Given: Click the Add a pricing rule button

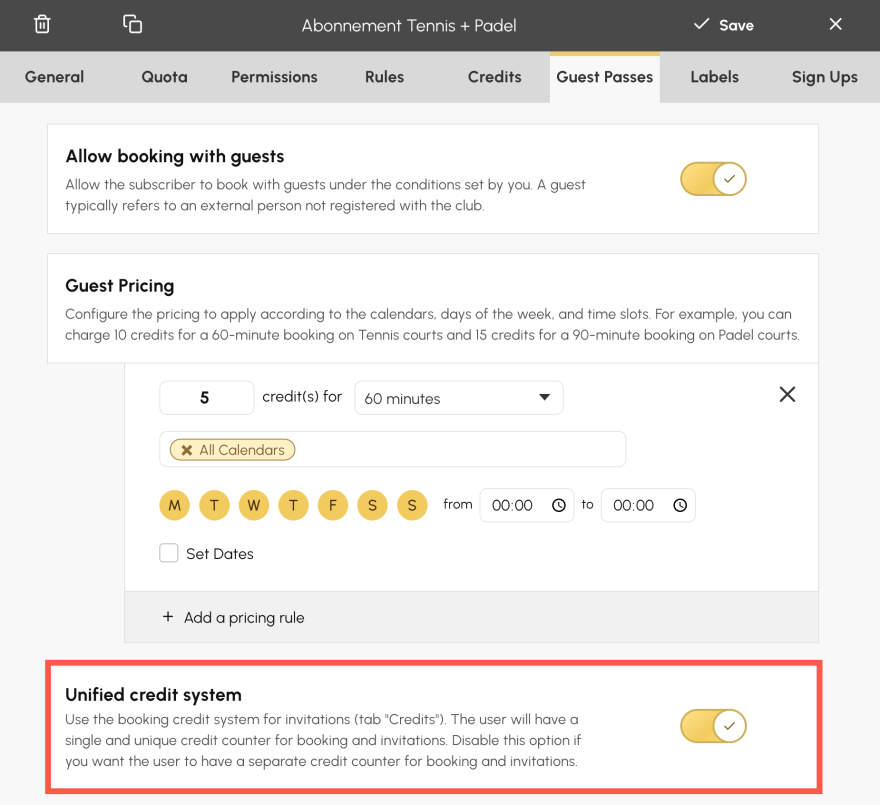Looking at the screenshot, I should click(244, 617).
